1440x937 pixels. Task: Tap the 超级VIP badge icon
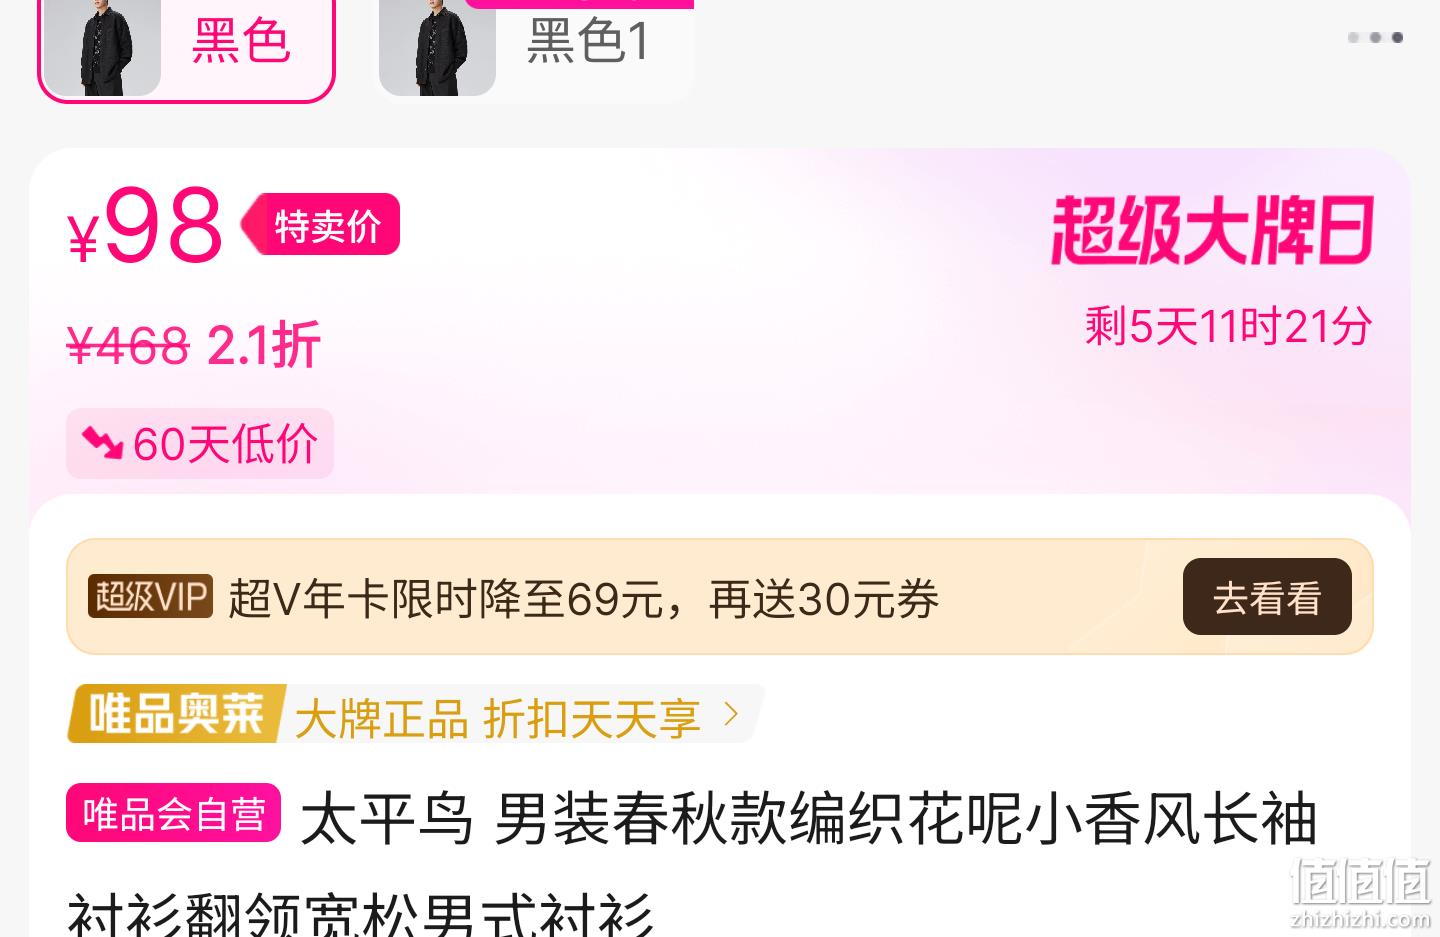(x=150, y=597)
